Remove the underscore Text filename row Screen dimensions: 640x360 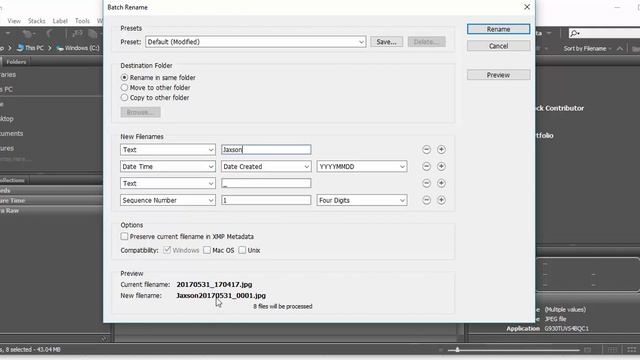(426, 183)
